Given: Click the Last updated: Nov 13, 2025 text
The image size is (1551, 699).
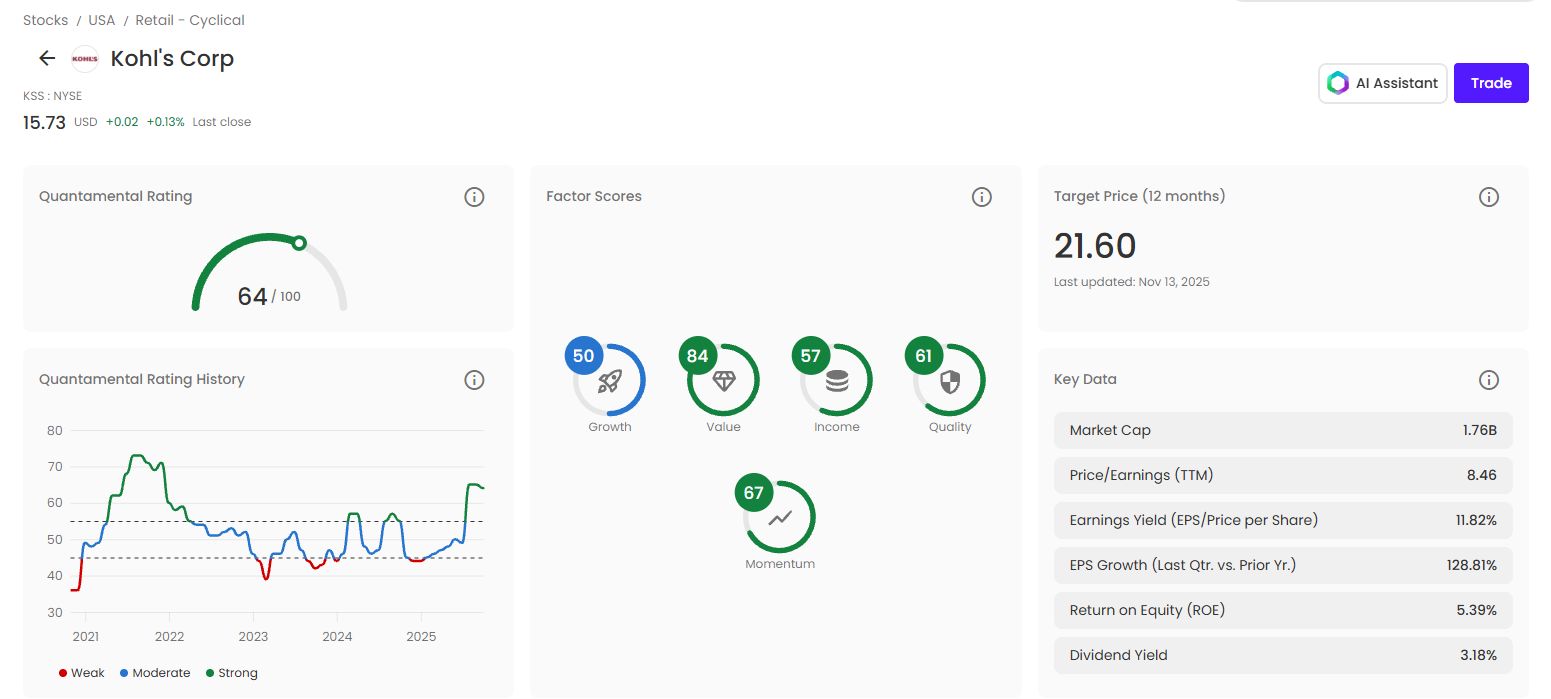Looking at the screenshot, I should (1132, 282).
